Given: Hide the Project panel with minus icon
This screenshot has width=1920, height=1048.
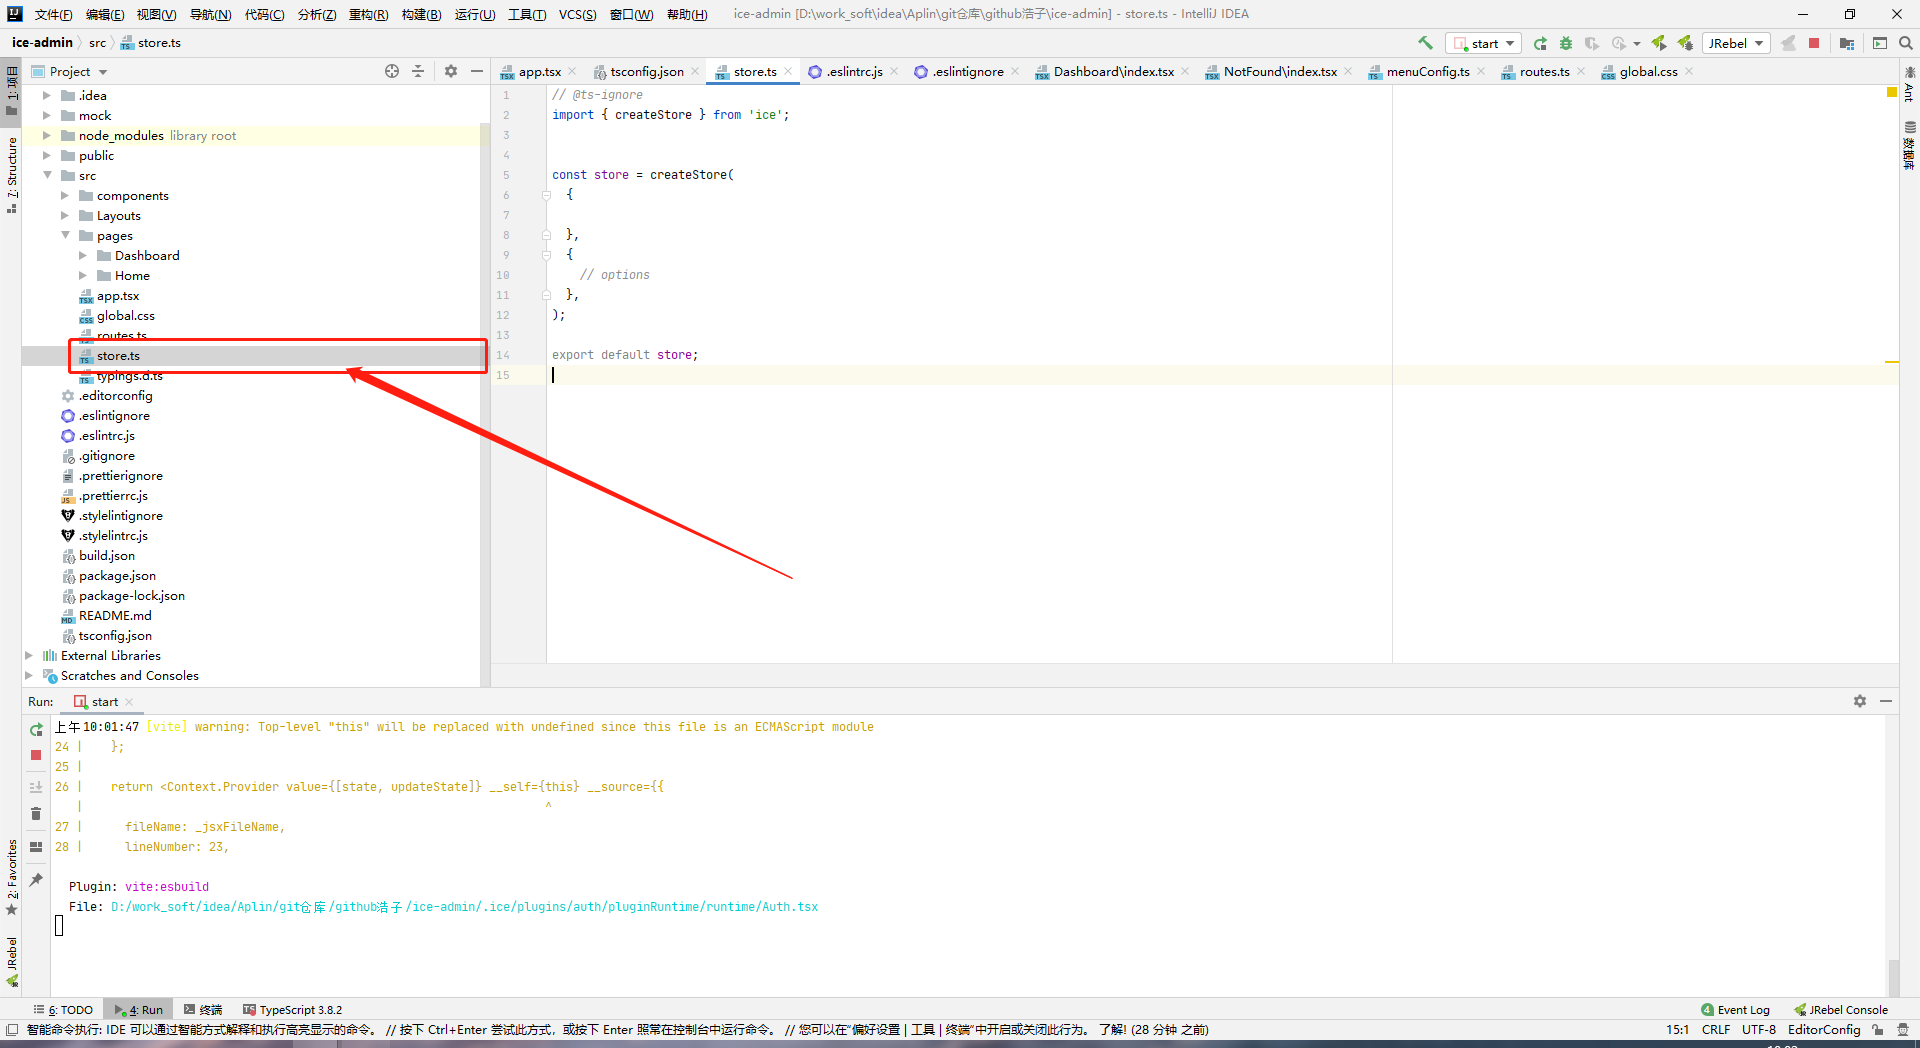Looking at the screenshot, I should [x=477, y=71].
